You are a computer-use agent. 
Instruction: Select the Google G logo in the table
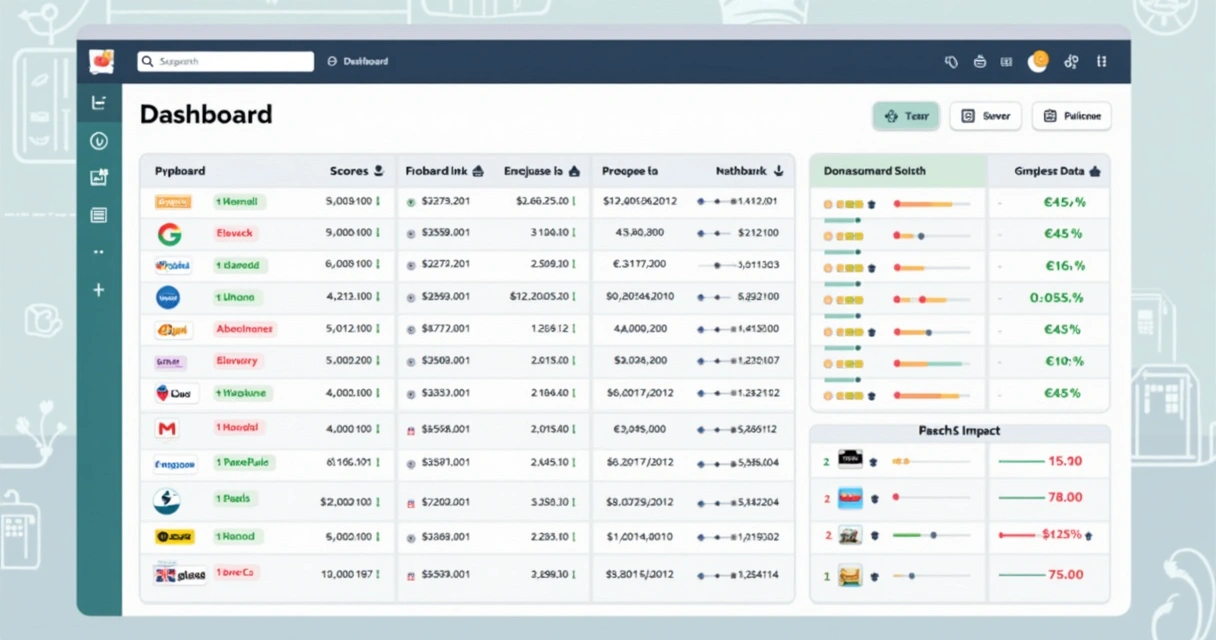click(171, 233)
